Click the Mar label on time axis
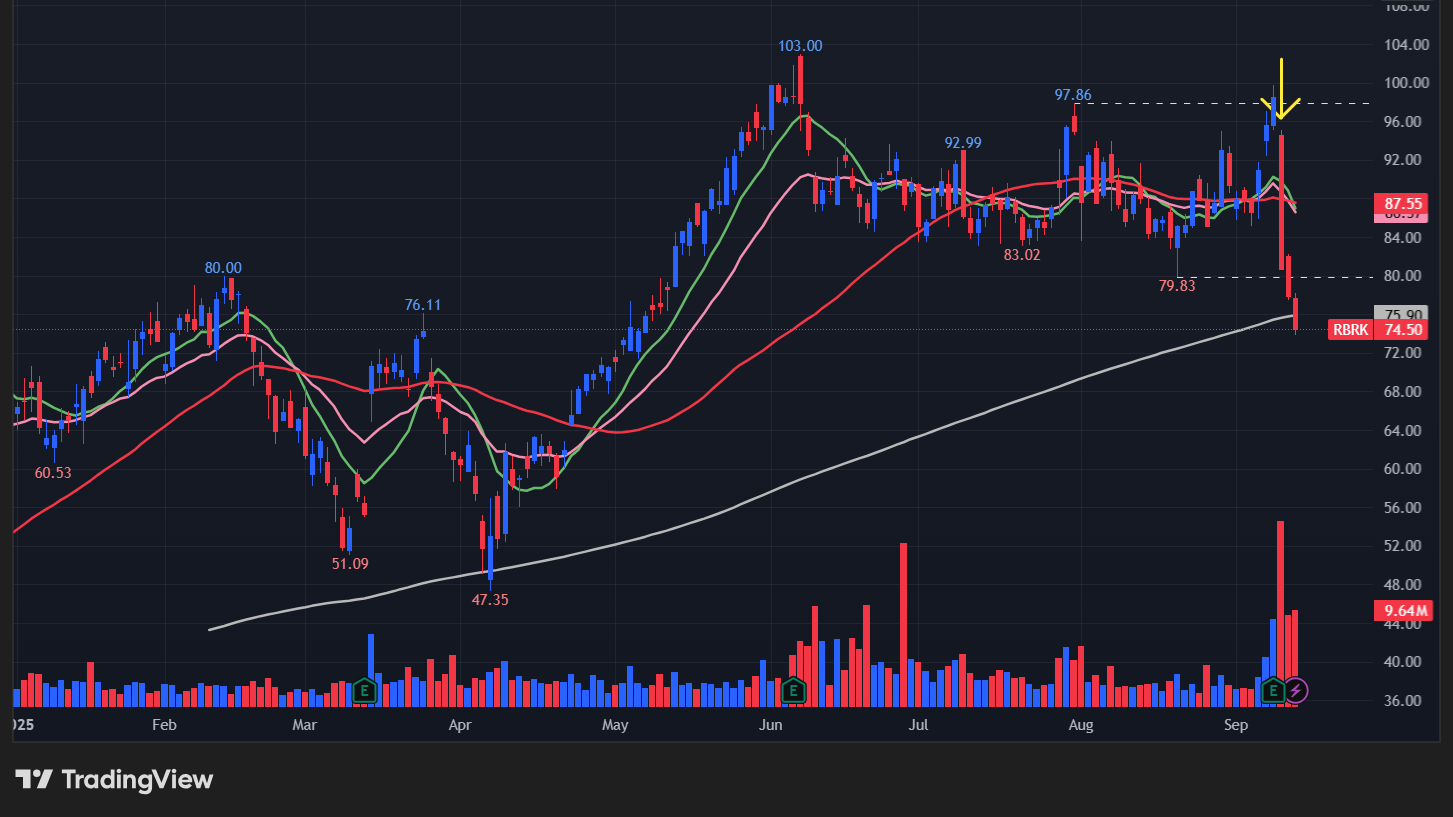1453x817 pixels. pos(304,724)
